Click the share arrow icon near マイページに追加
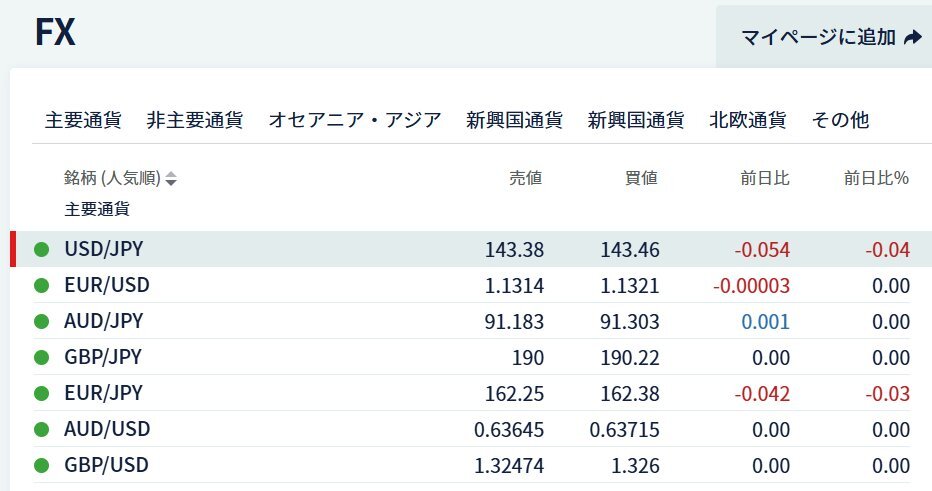 [912, 38]
